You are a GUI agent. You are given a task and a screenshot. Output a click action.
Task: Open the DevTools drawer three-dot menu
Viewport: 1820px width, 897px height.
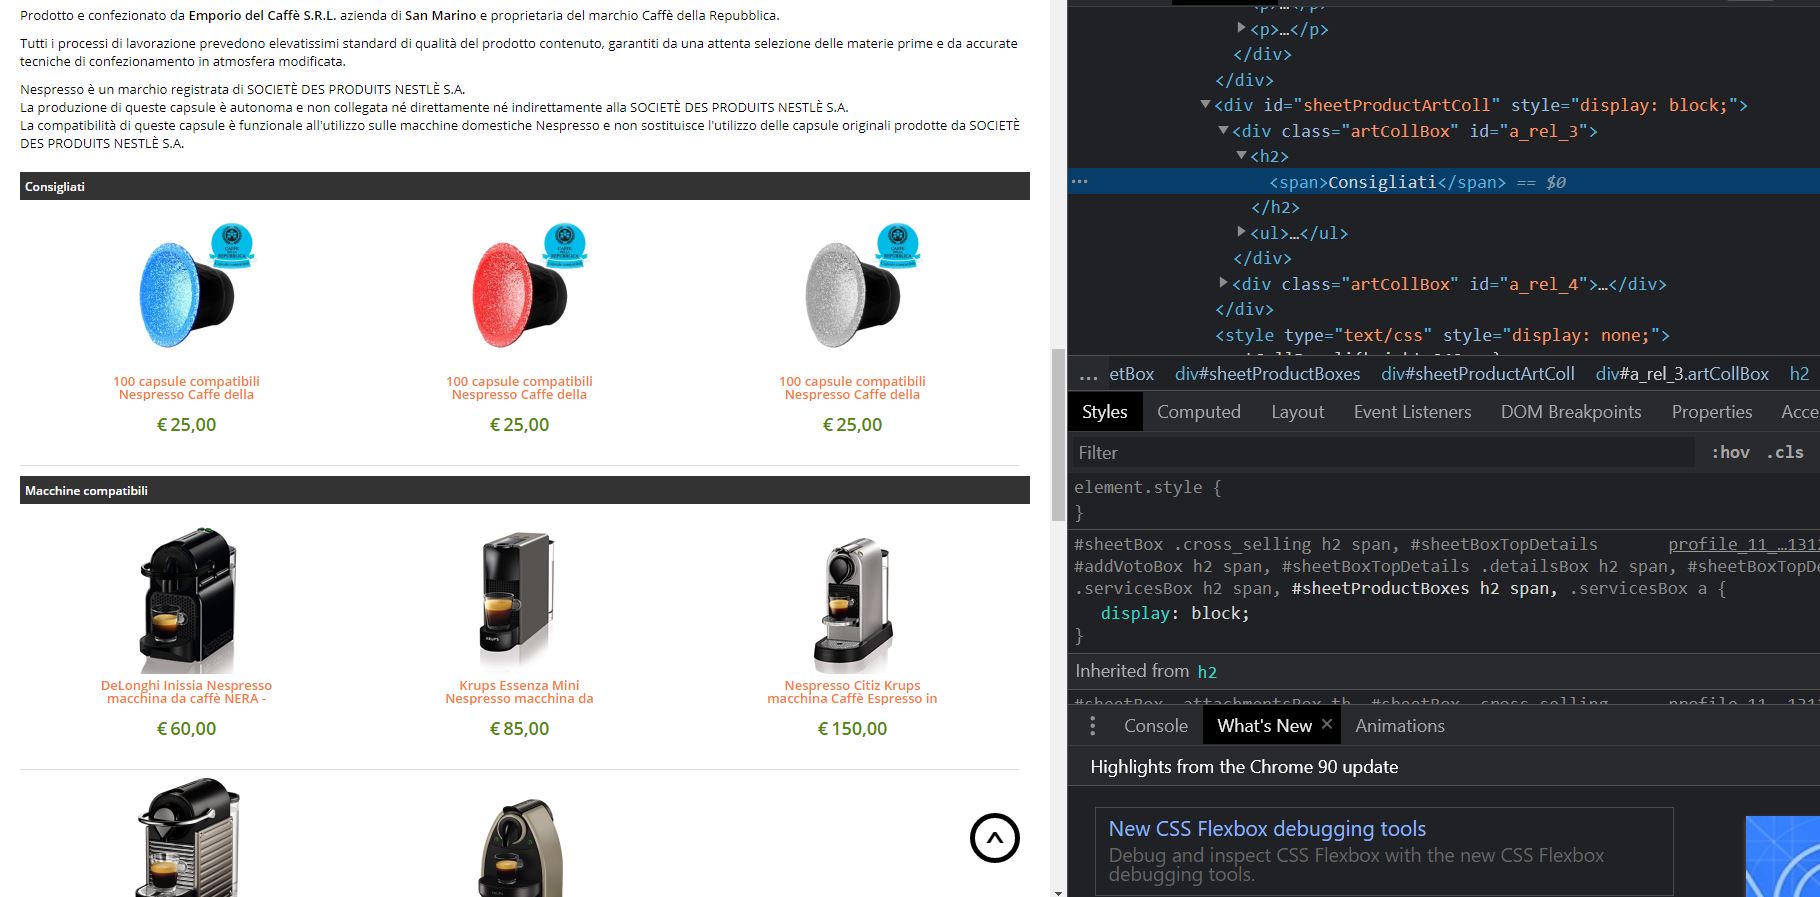[x=1092, y=726]
